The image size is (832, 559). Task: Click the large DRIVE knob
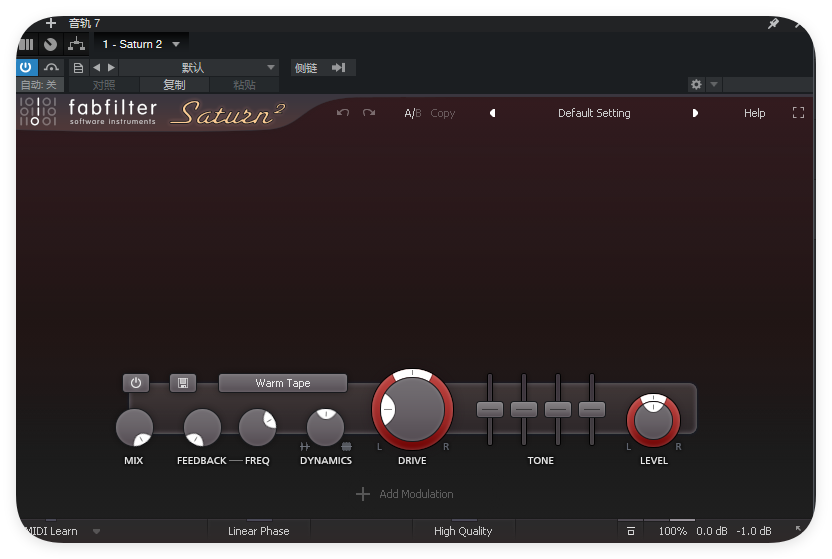coord(412,410)
